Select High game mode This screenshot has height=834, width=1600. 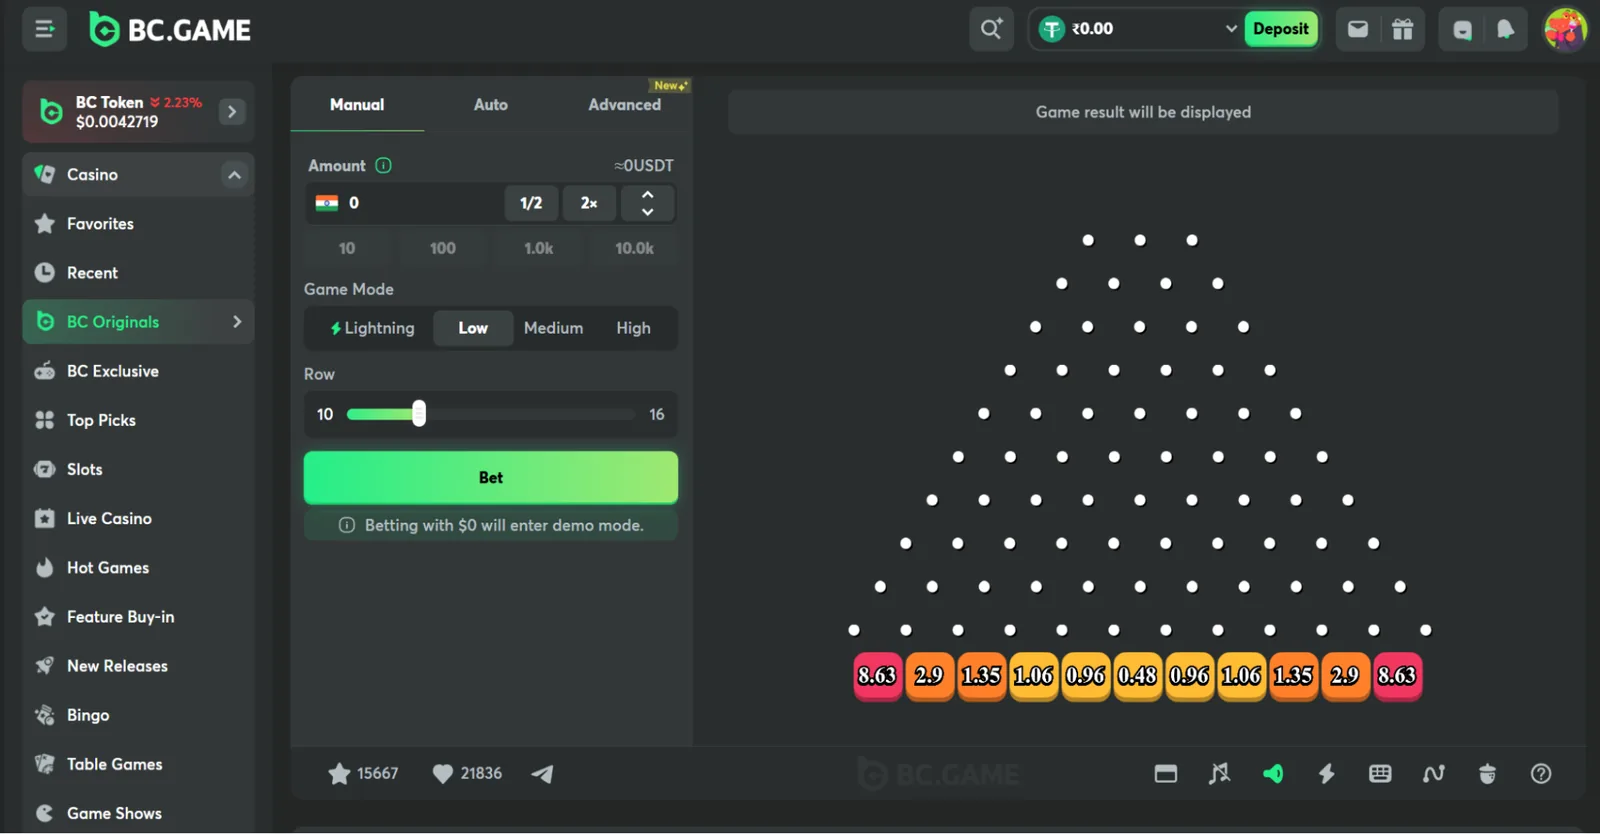633,328
